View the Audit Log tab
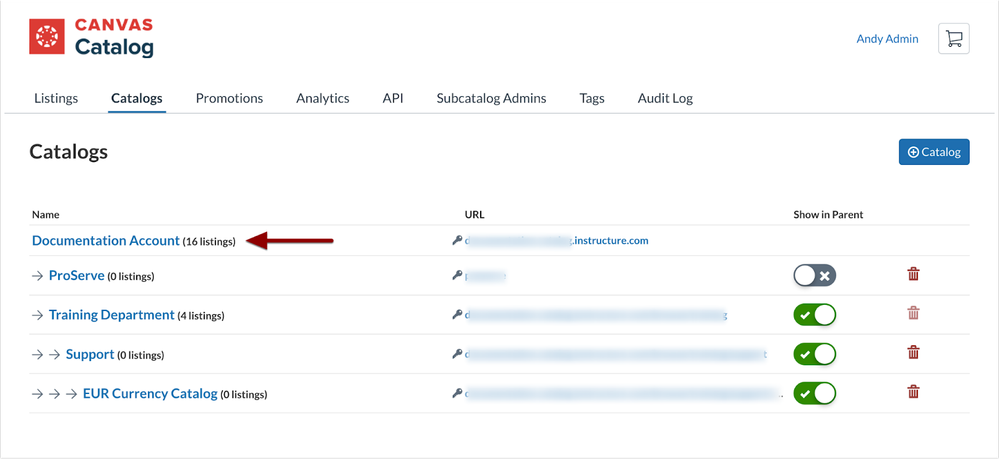Viewport: 999px width, 459px height. (665, 98)
